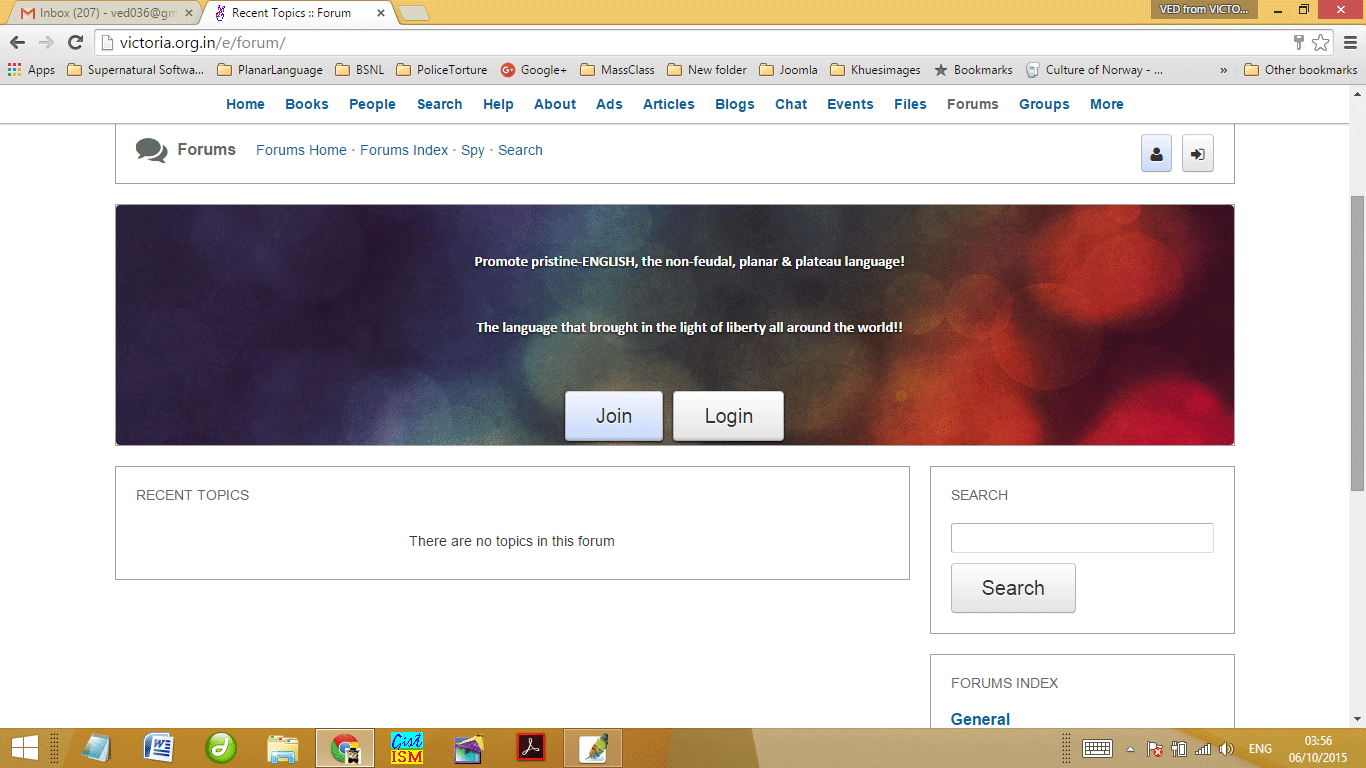
Task: Switch to Chrome in the taskbar
Action: click(345, 747)
